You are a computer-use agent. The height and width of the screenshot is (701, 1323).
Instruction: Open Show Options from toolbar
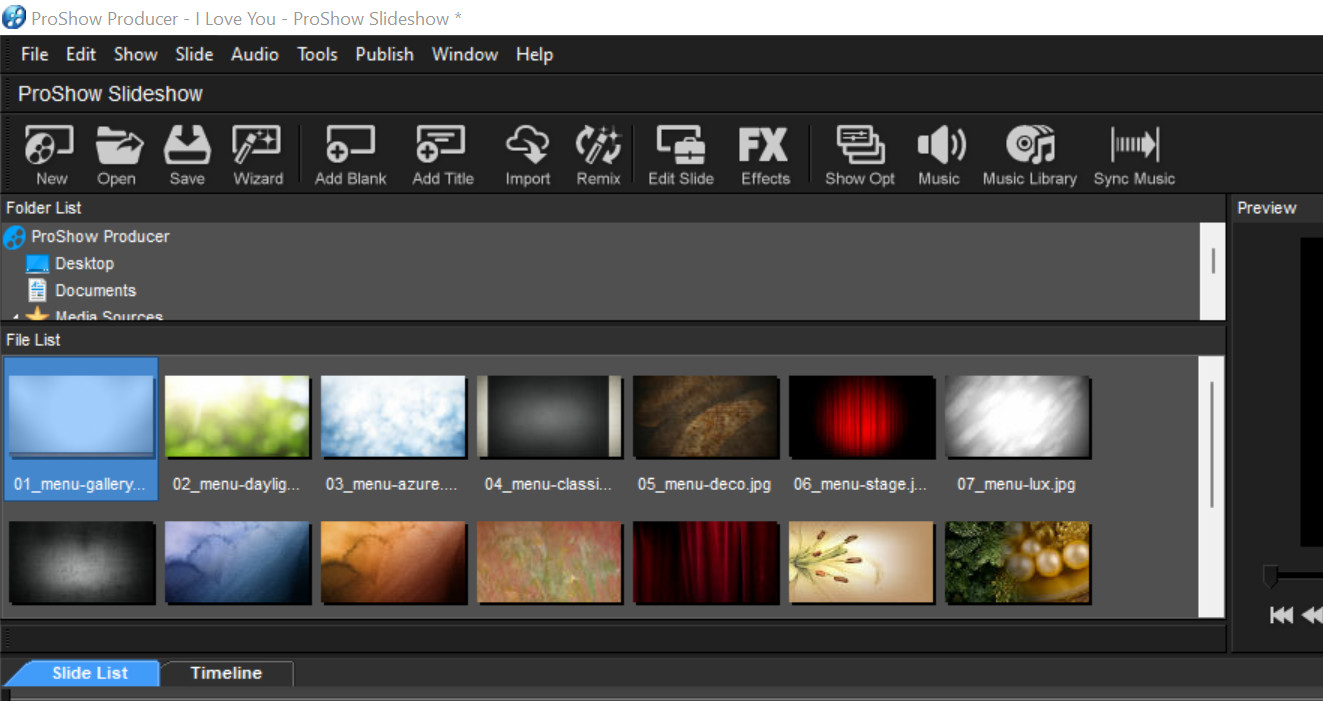pos(859,155)
